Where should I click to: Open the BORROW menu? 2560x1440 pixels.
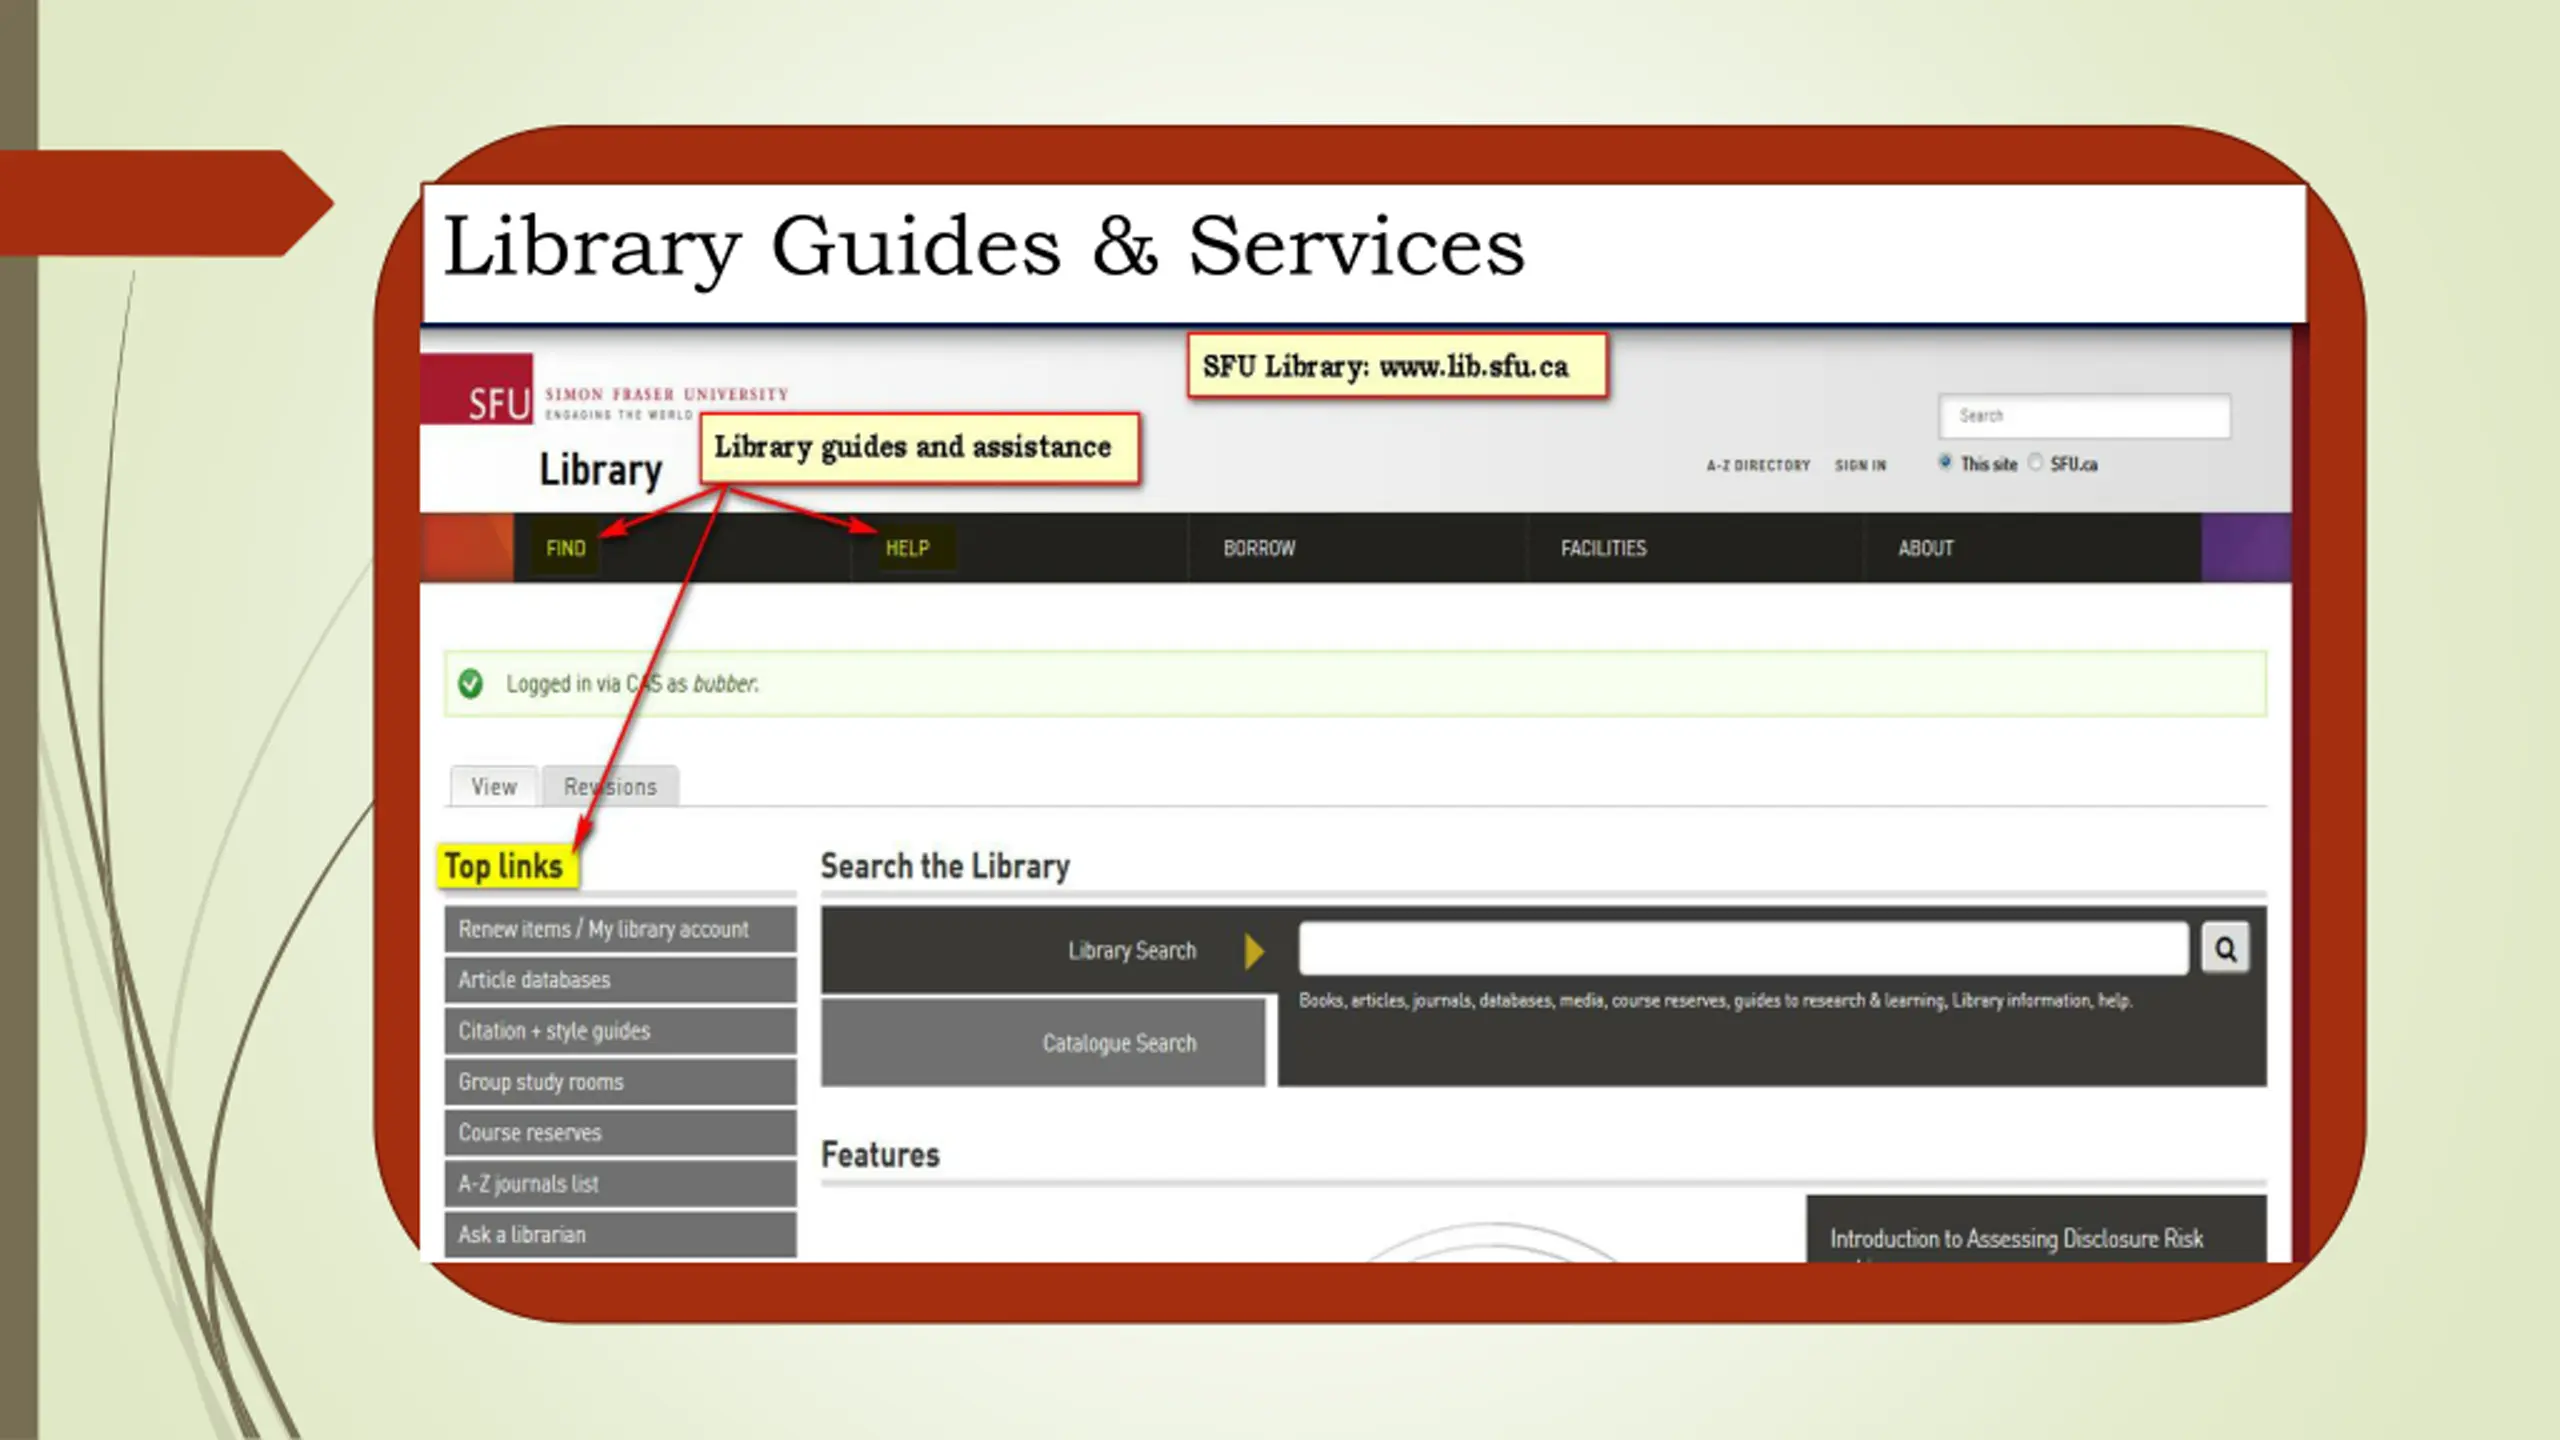coord(1259,548)
